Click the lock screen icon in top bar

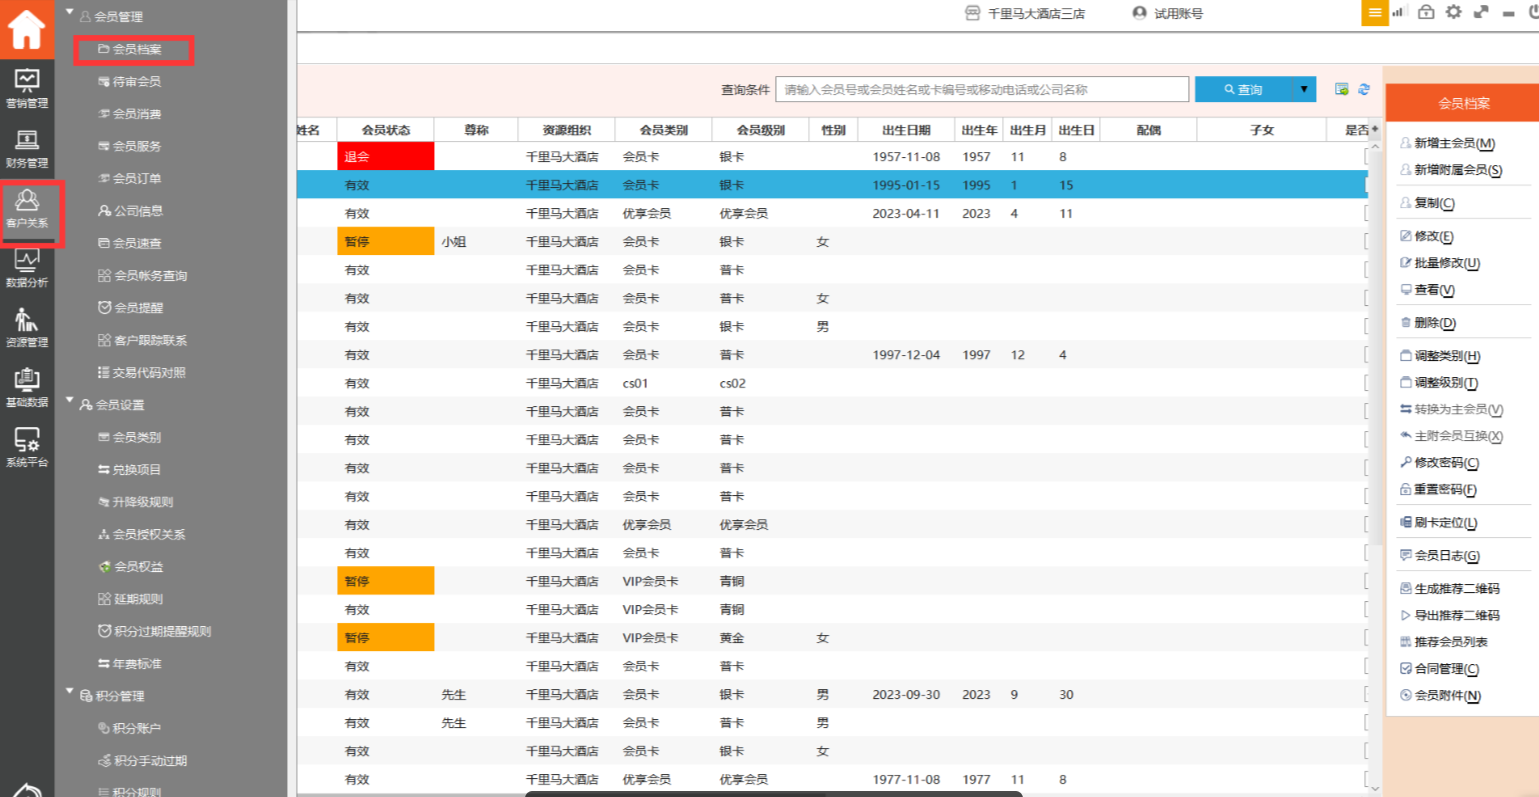coord(1426,12)
